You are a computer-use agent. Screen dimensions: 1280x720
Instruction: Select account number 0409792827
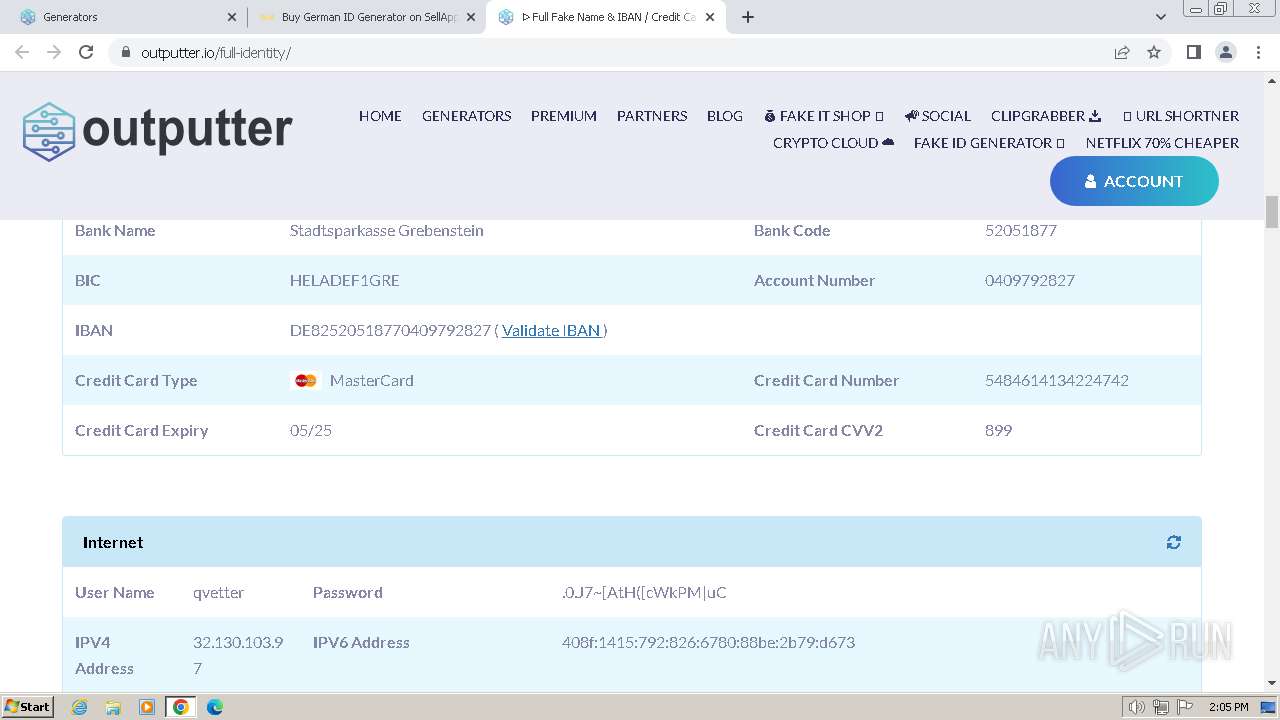coord(1030,280)
